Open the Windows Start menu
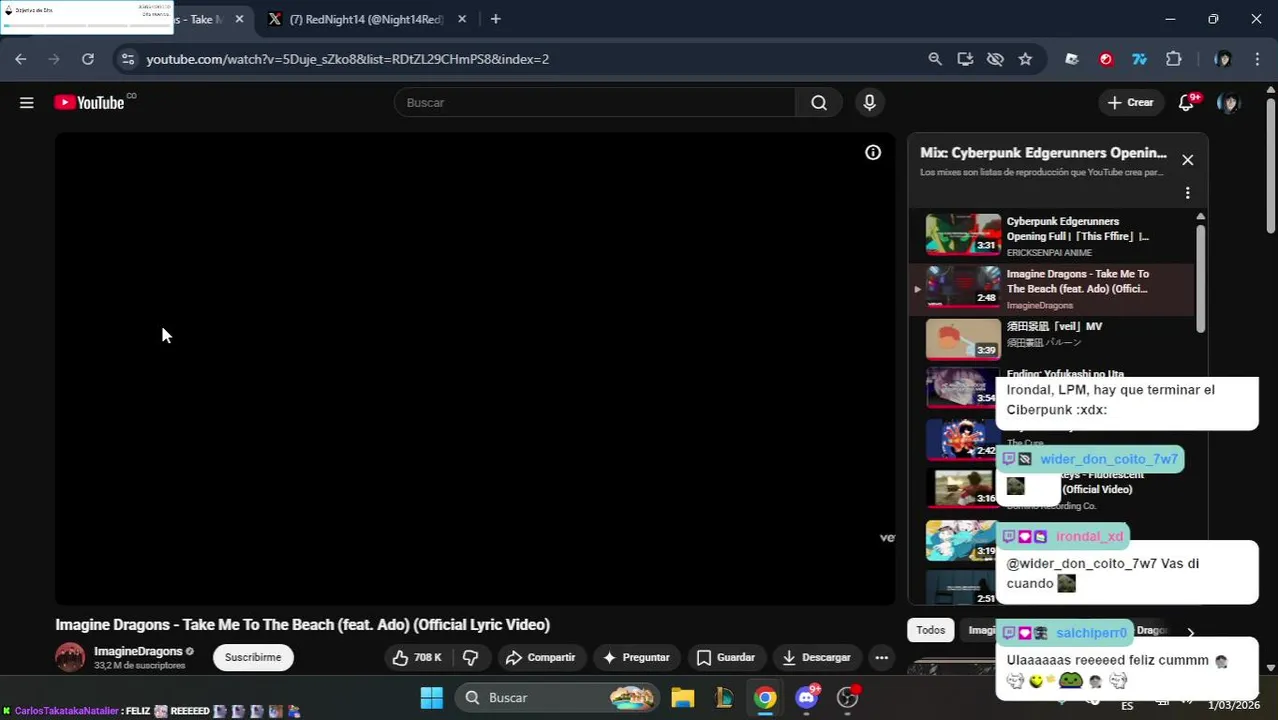 [431, 697]
